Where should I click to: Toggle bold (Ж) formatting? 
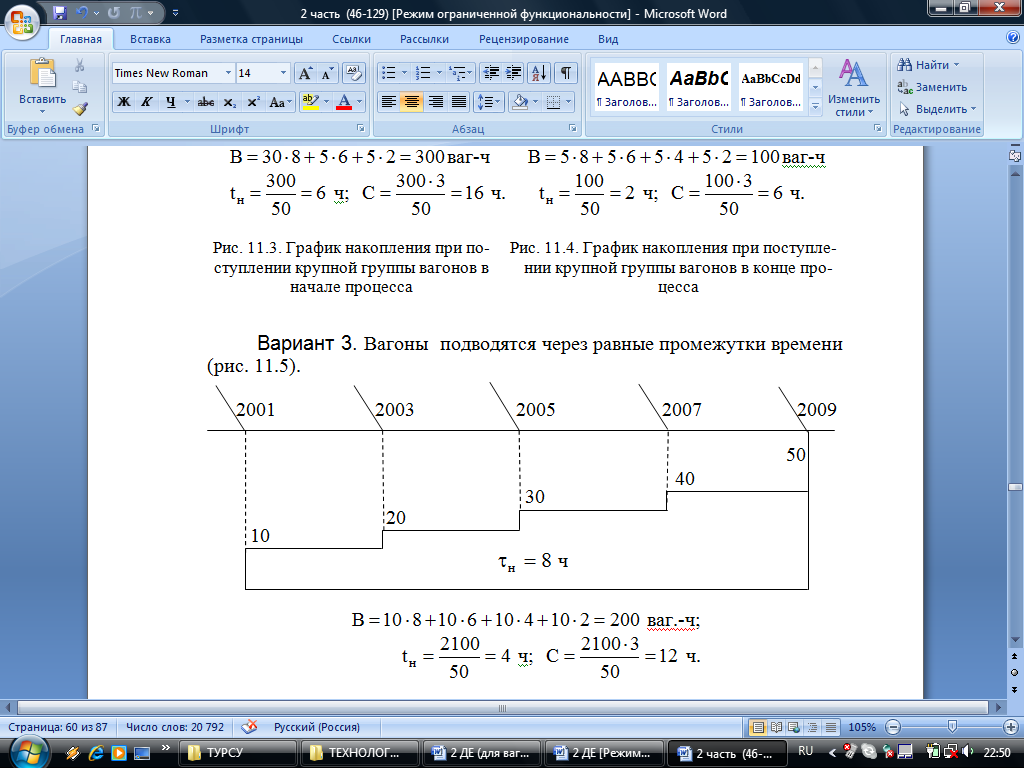click(x=123, y=102)
